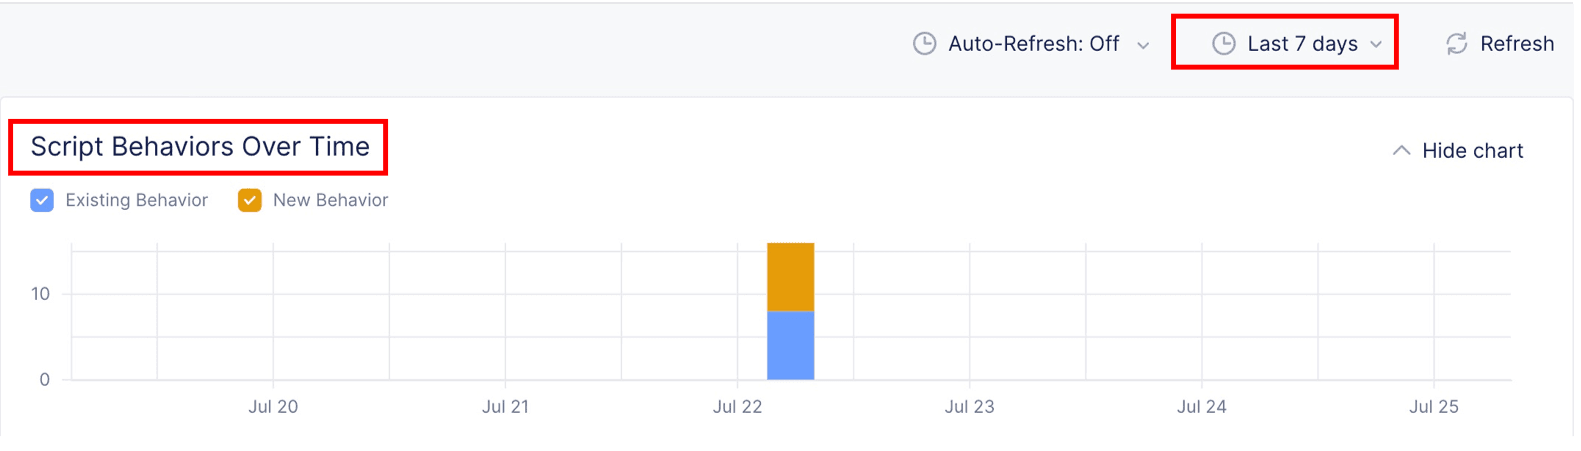
Task: Click the orange New Behavior bar segment
Action: pos(790,277)
